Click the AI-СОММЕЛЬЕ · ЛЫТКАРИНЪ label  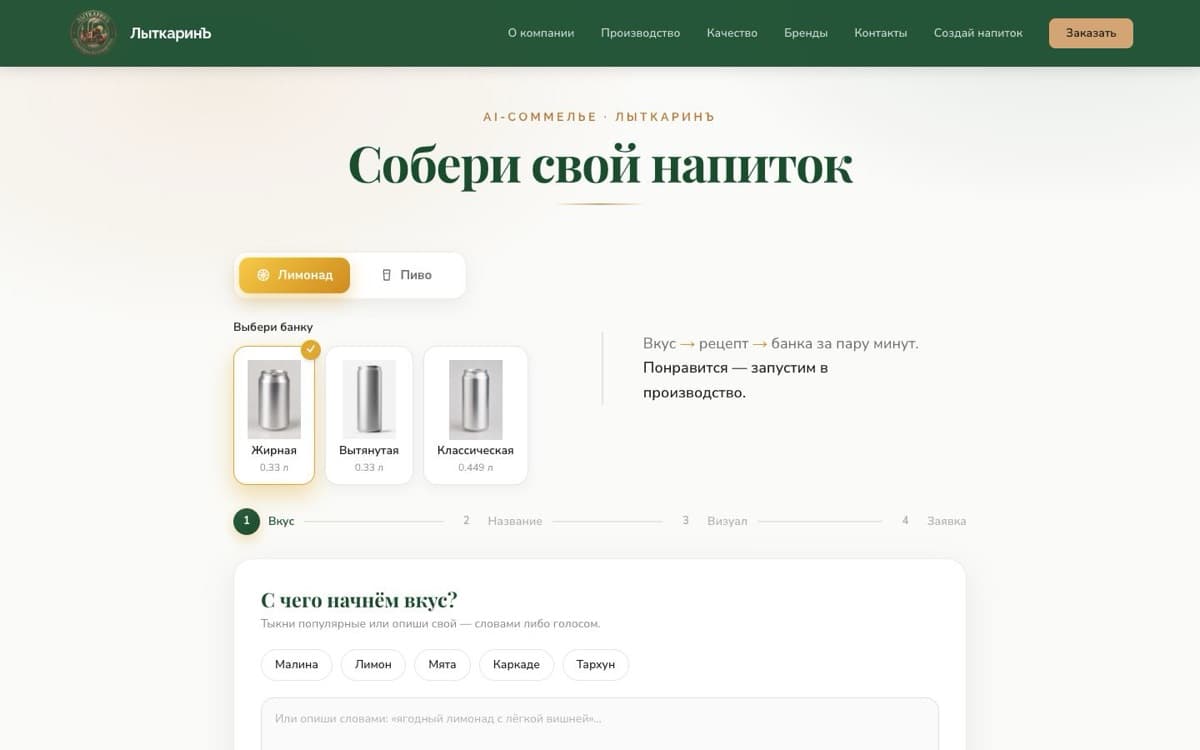(x=599, y=117)
